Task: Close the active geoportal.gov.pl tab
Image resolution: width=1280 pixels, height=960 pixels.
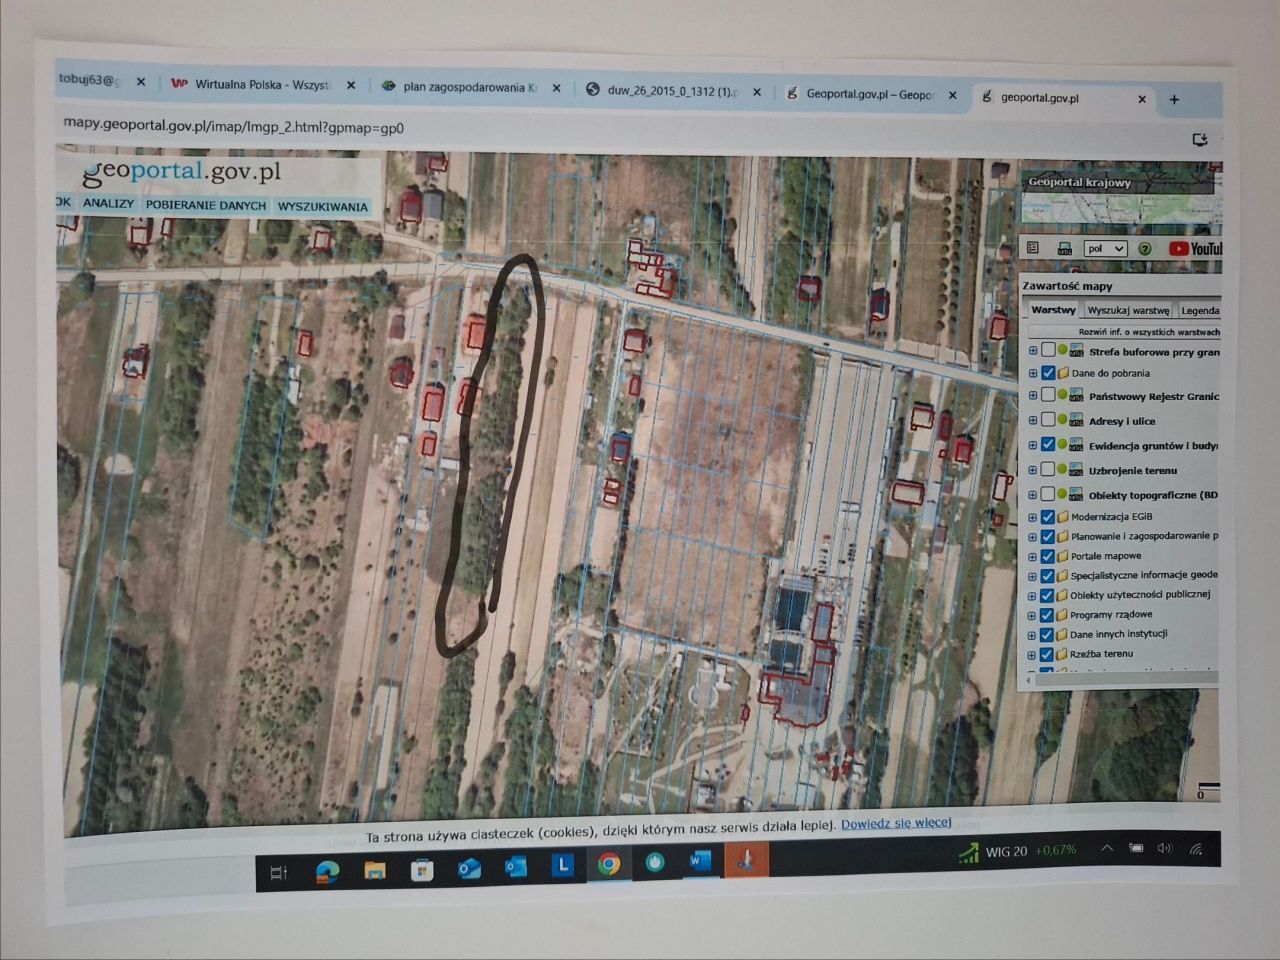Action: tap(1142, 99)
